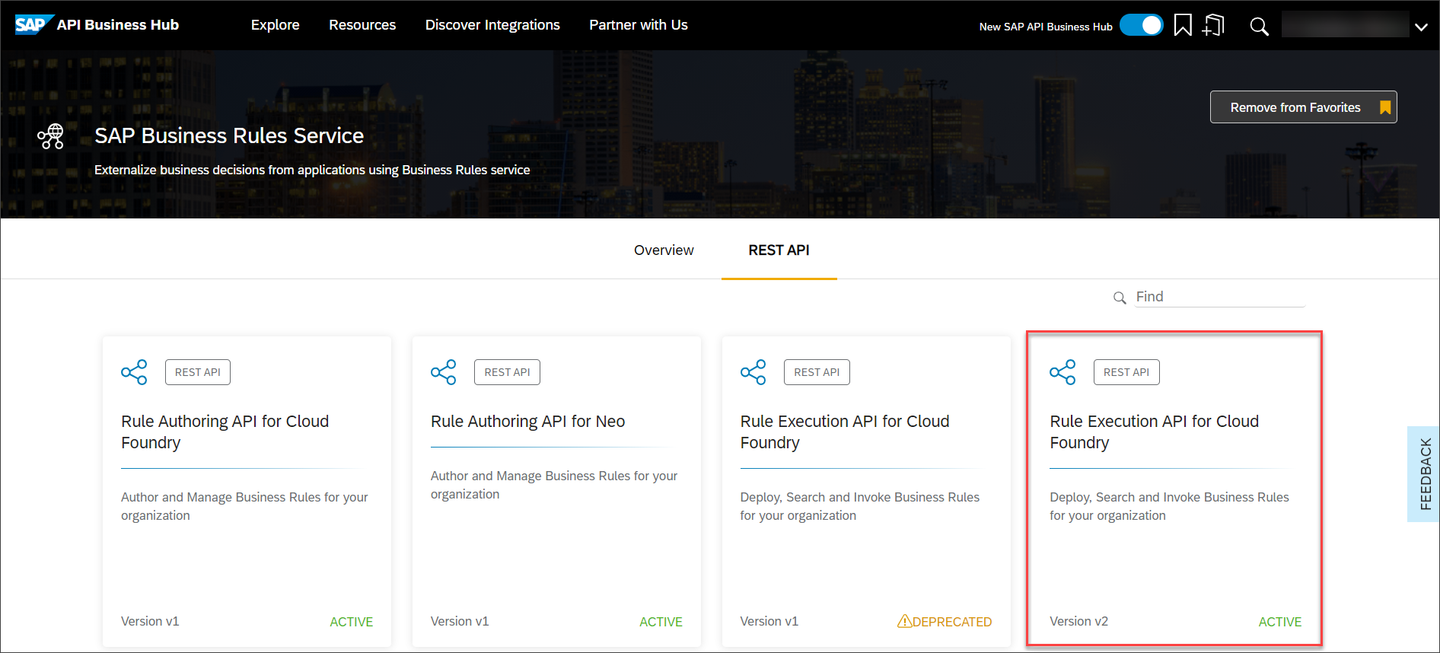Click the share icon on Rule Authoring API for Neo card
This screenshot has height=653, width=1440.
pos(444,372)
